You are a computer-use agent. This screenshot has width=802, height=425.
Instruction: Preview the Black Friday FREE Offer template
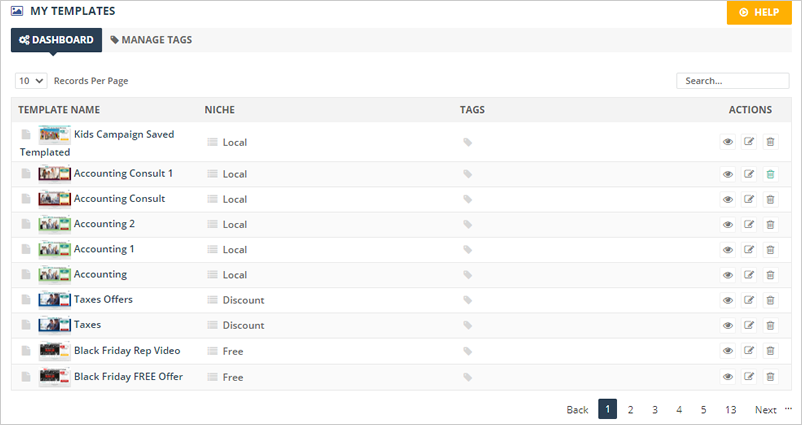pos(728,377)
